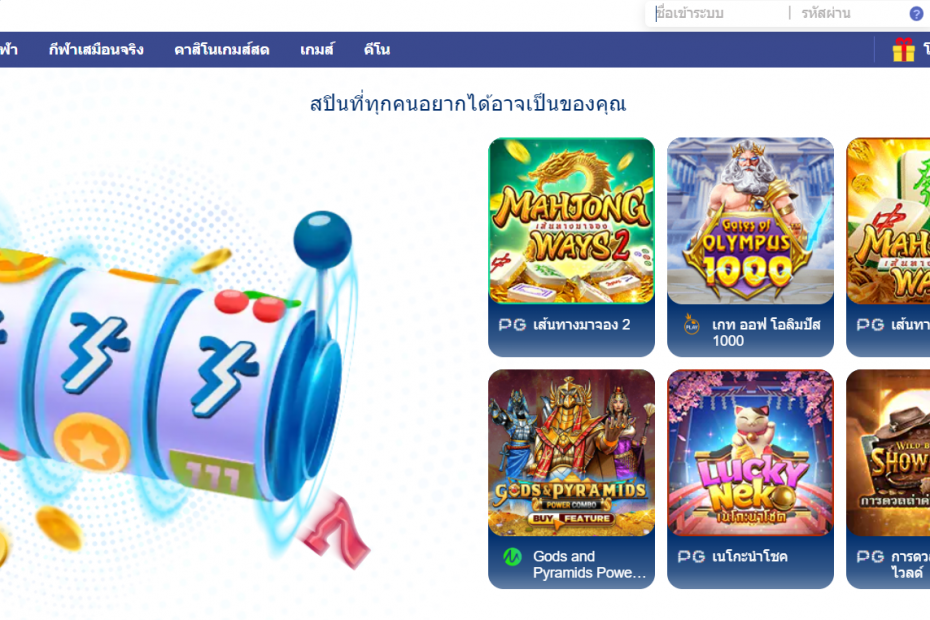
Task: Click Pragmatic Play logo under Olympus 1000
Action: (692, 325)
